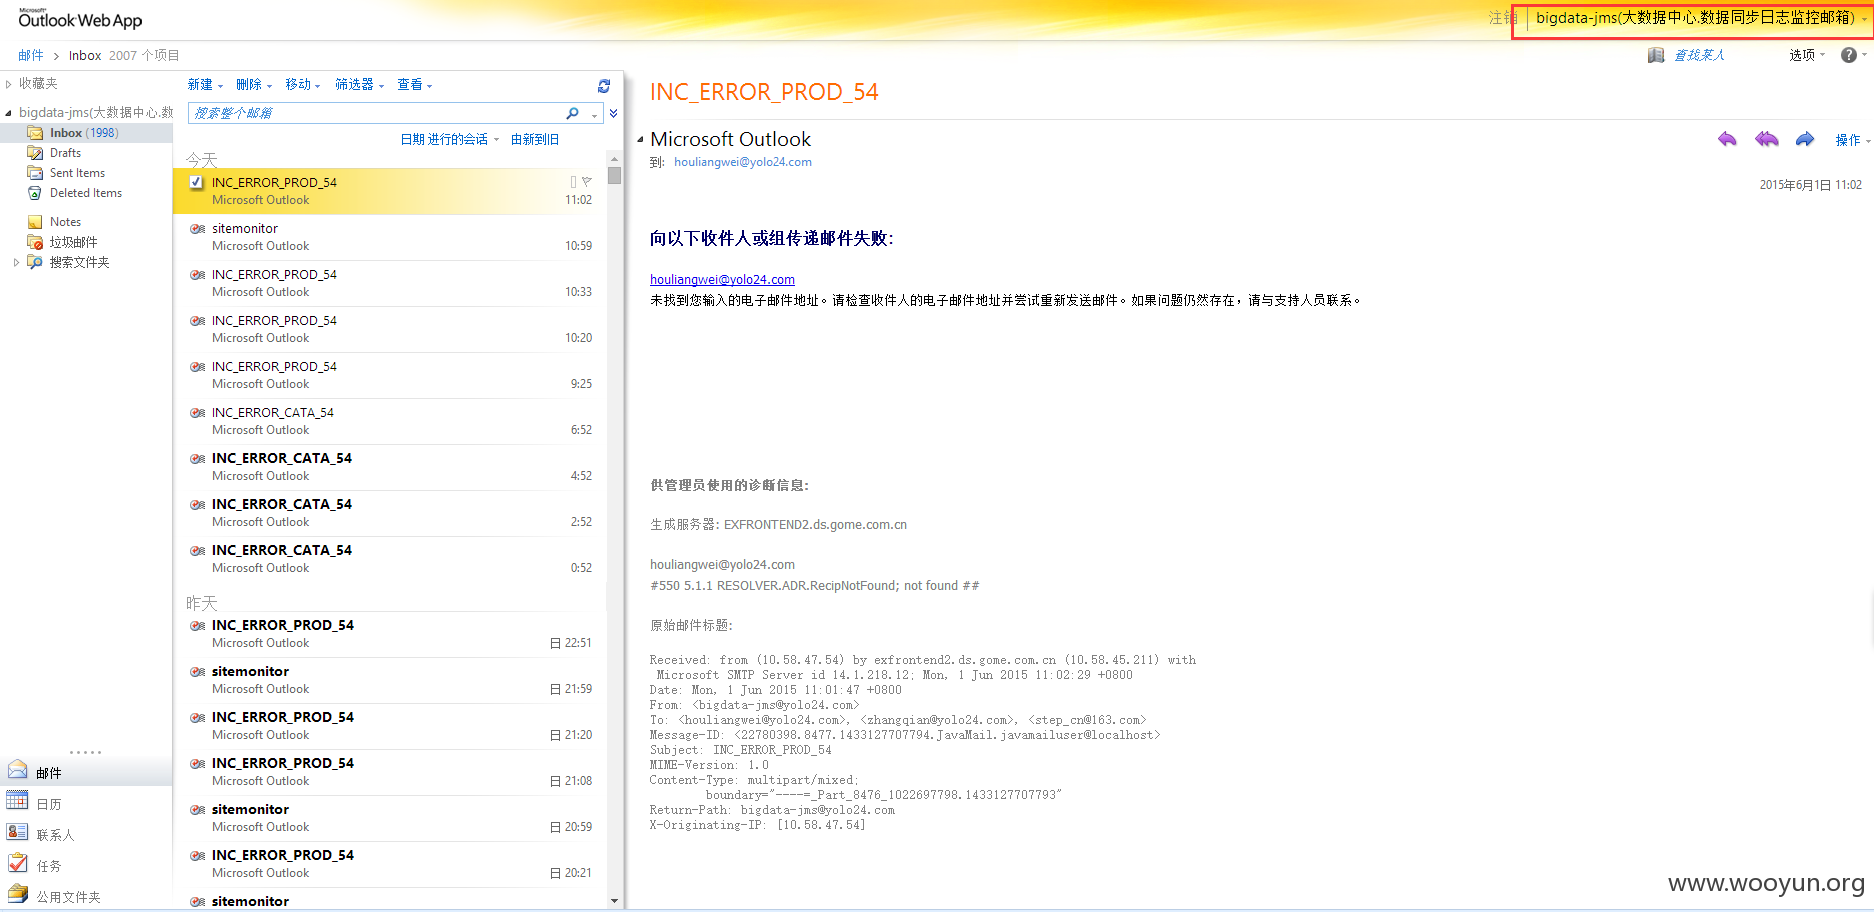This screenshot has width=1874, height=912.
Task: Open the 日期 进行的会话 sort dropdown
Action: pos(450,140)
